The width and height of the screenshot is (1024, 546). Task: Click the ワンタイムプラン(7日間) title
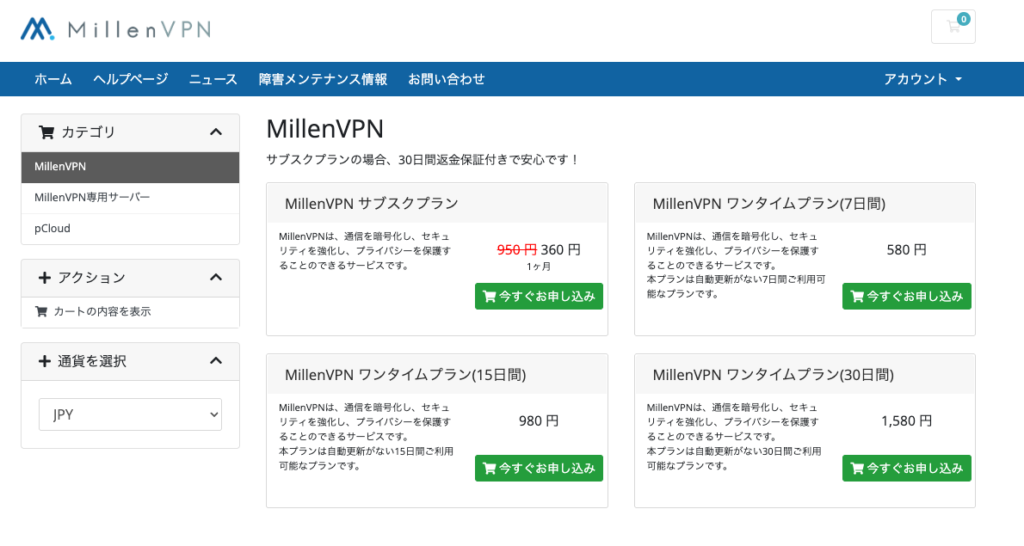click(x=769, y=204)
